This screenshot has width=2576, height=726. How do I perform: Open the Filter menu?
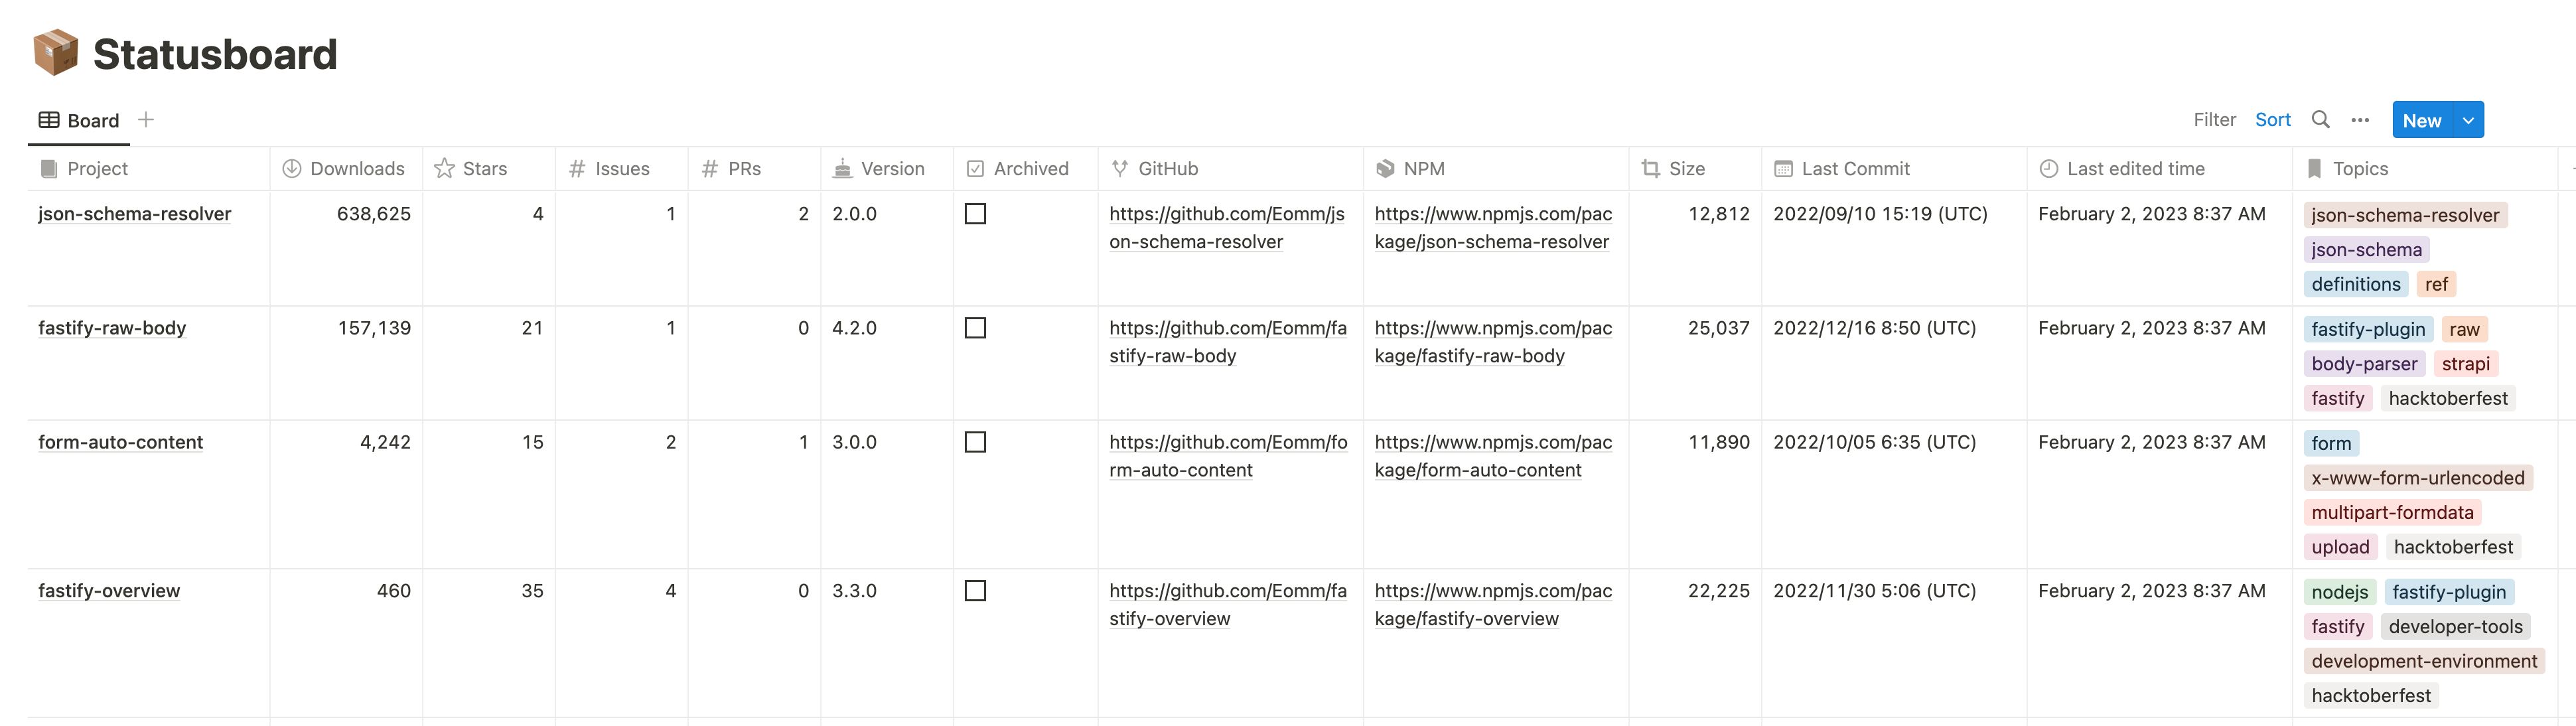2214,120
